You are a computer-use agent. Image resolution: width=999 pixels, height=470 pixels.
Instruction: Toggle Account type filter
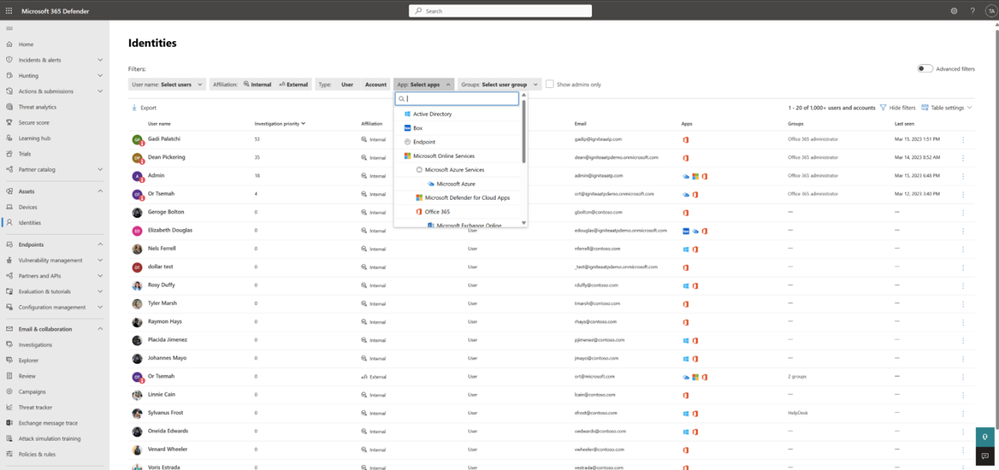375,84
